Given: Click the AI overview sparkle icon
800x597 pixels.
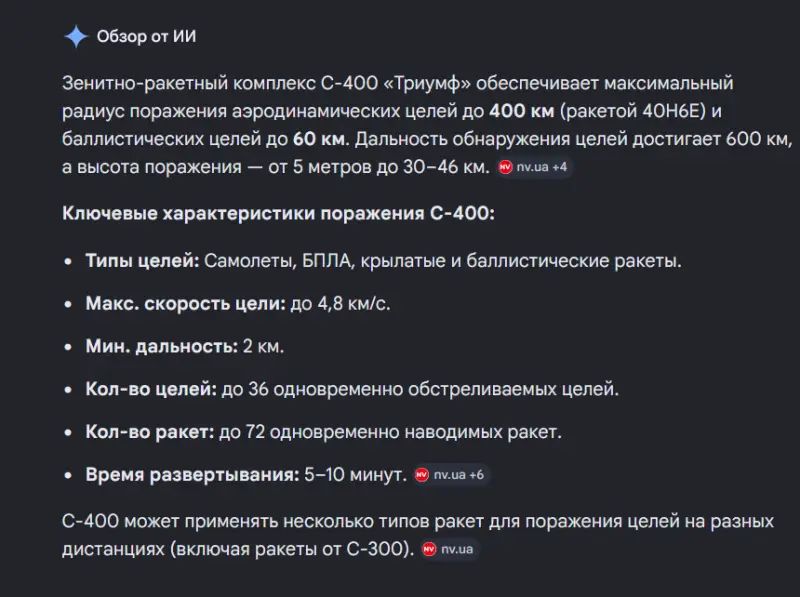Looking at the screenshot, I should point(76,37).
